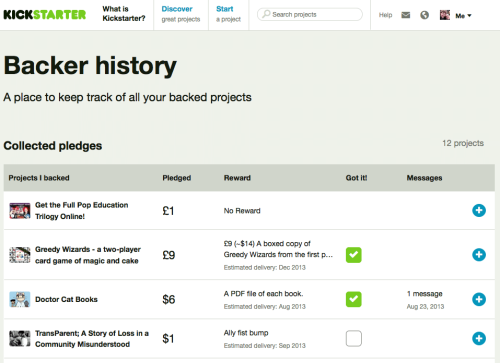This screenshot has width=500, height=363.
Task: Click the No Reward text
Action: 242,211
